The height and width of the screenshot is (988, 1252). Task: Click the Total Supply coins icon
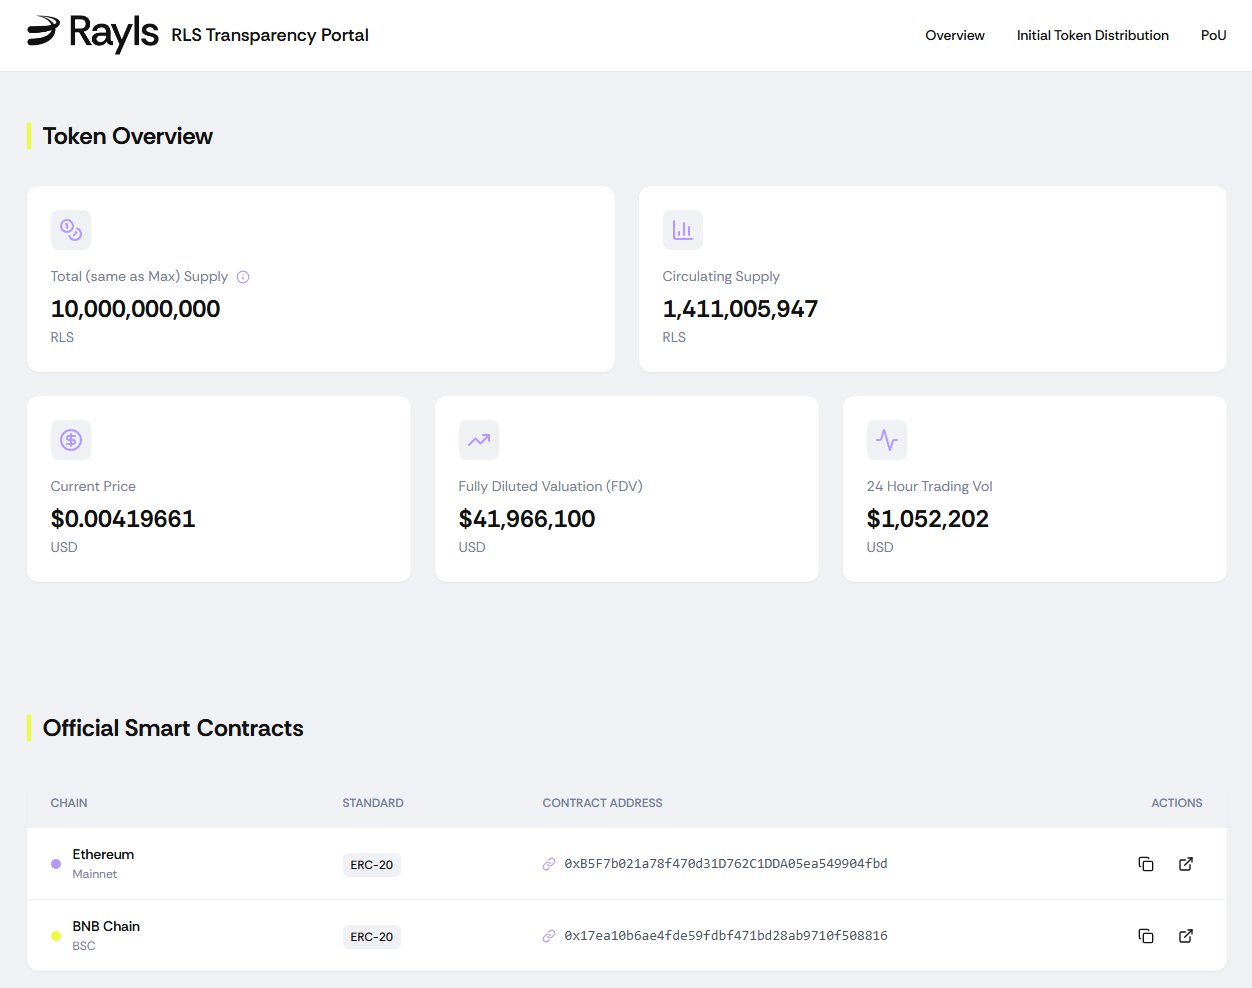click(x=71, y=230)
